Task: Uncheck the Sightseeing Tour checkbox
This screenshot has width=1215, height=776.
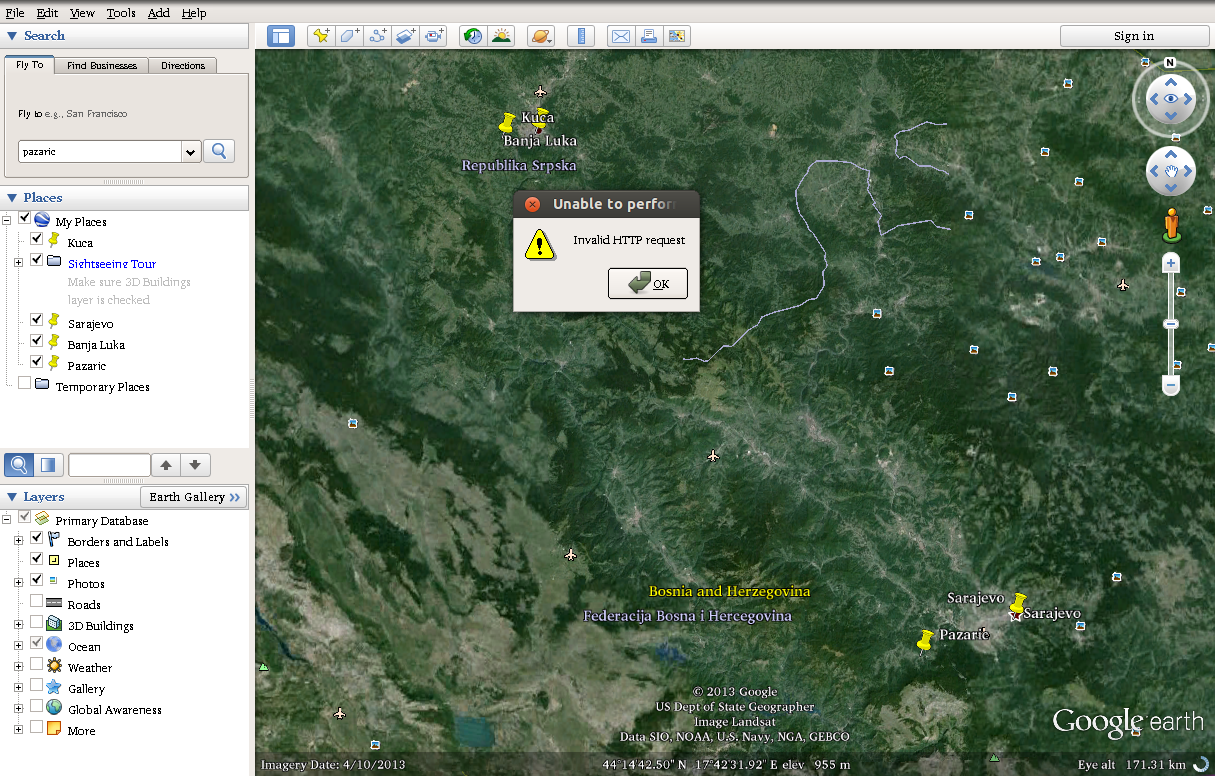Action: (x=37, y=261)
